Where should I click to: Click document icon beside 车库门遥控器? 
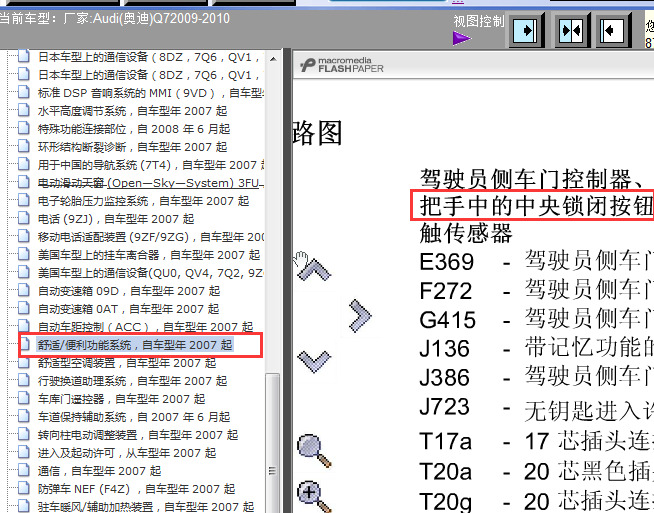[24, 398]
